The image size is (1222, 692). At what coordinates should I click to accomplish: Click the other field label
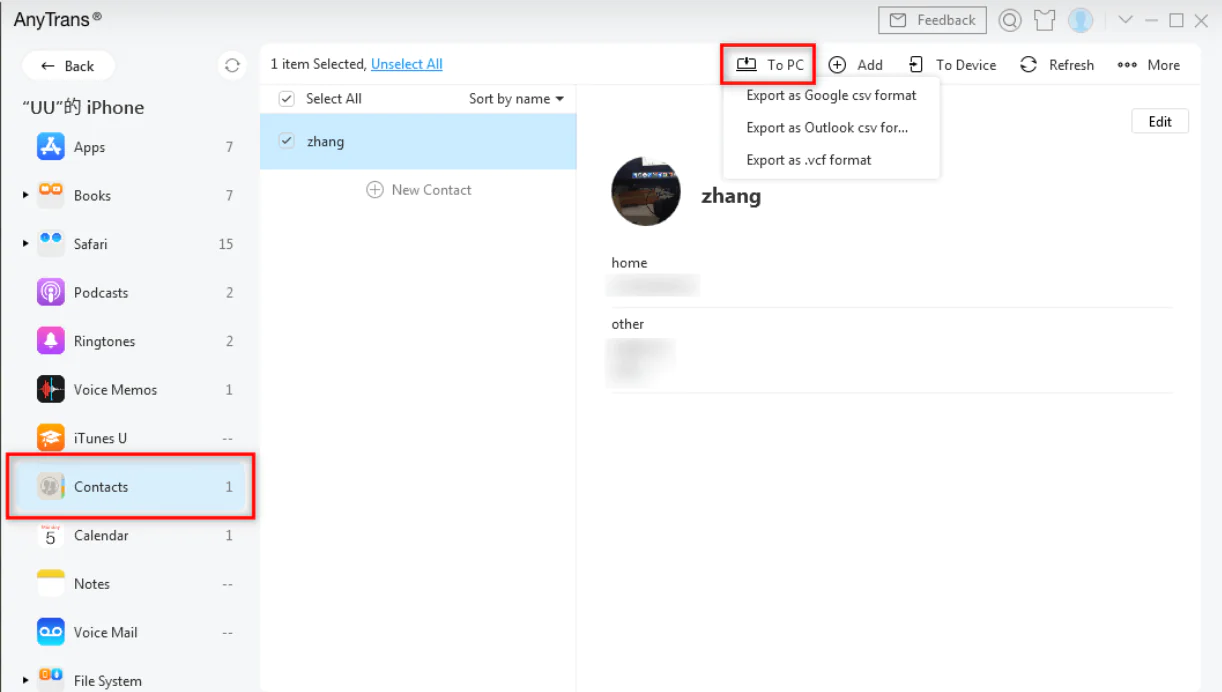coord(628,324)
